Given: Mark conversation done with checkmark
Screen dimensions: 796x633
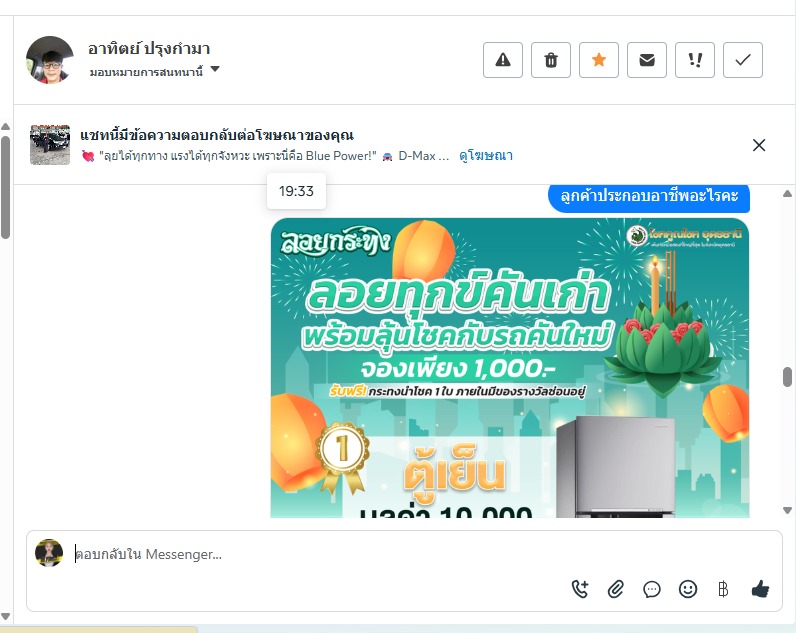Looking at the screenshot, I should (743, 60).
